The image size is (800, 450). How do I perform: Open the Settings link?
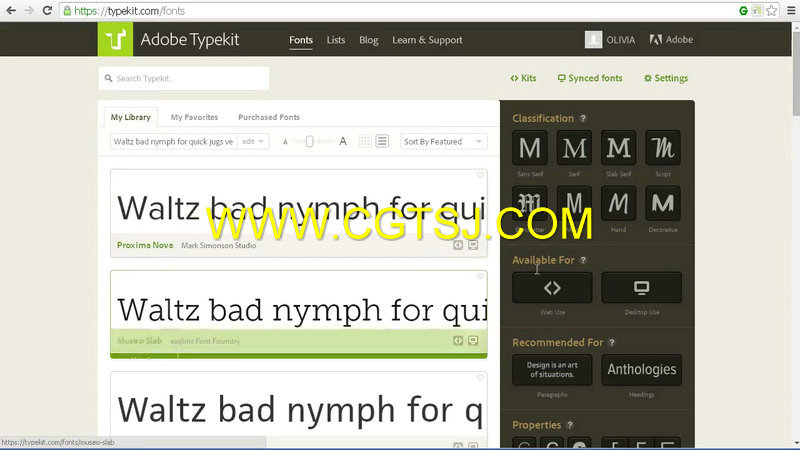click(666, 78)
